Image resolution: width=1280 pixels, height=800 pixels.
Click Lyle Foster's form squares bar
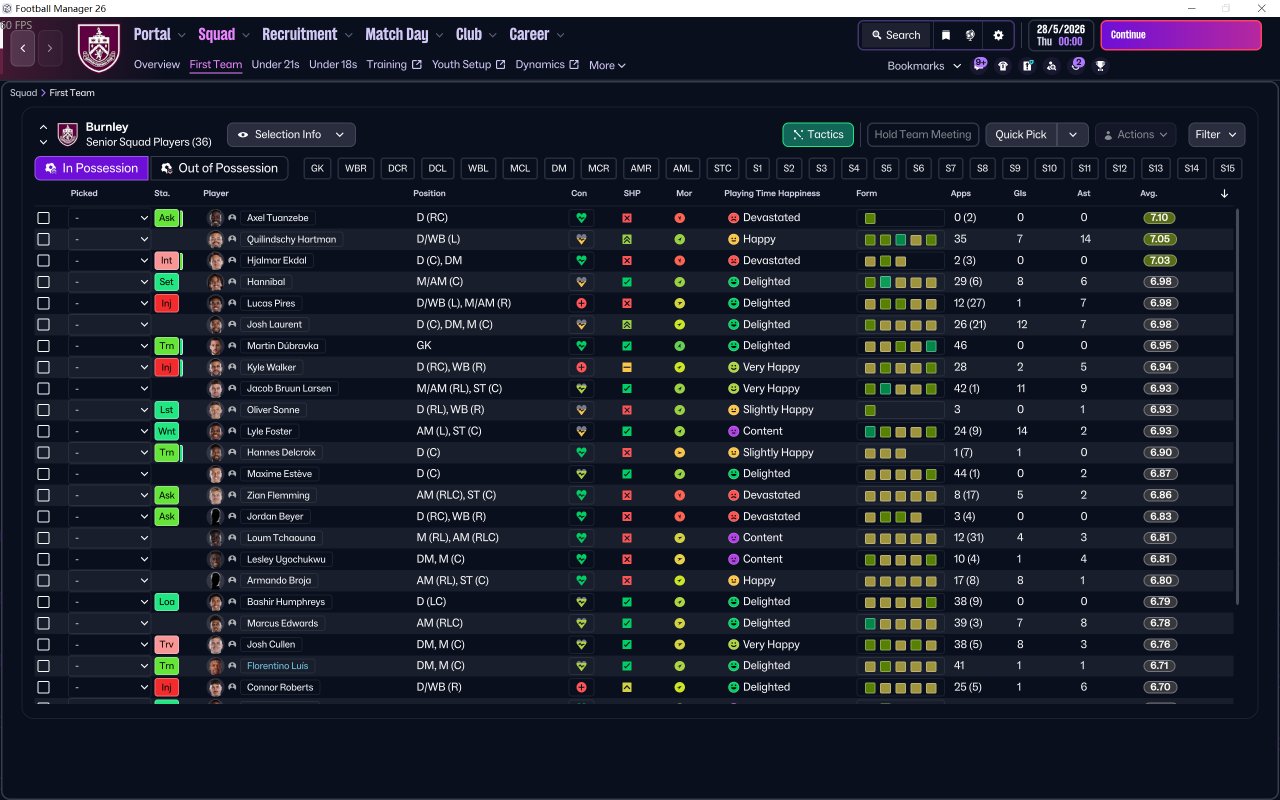[x=900, y=431]
